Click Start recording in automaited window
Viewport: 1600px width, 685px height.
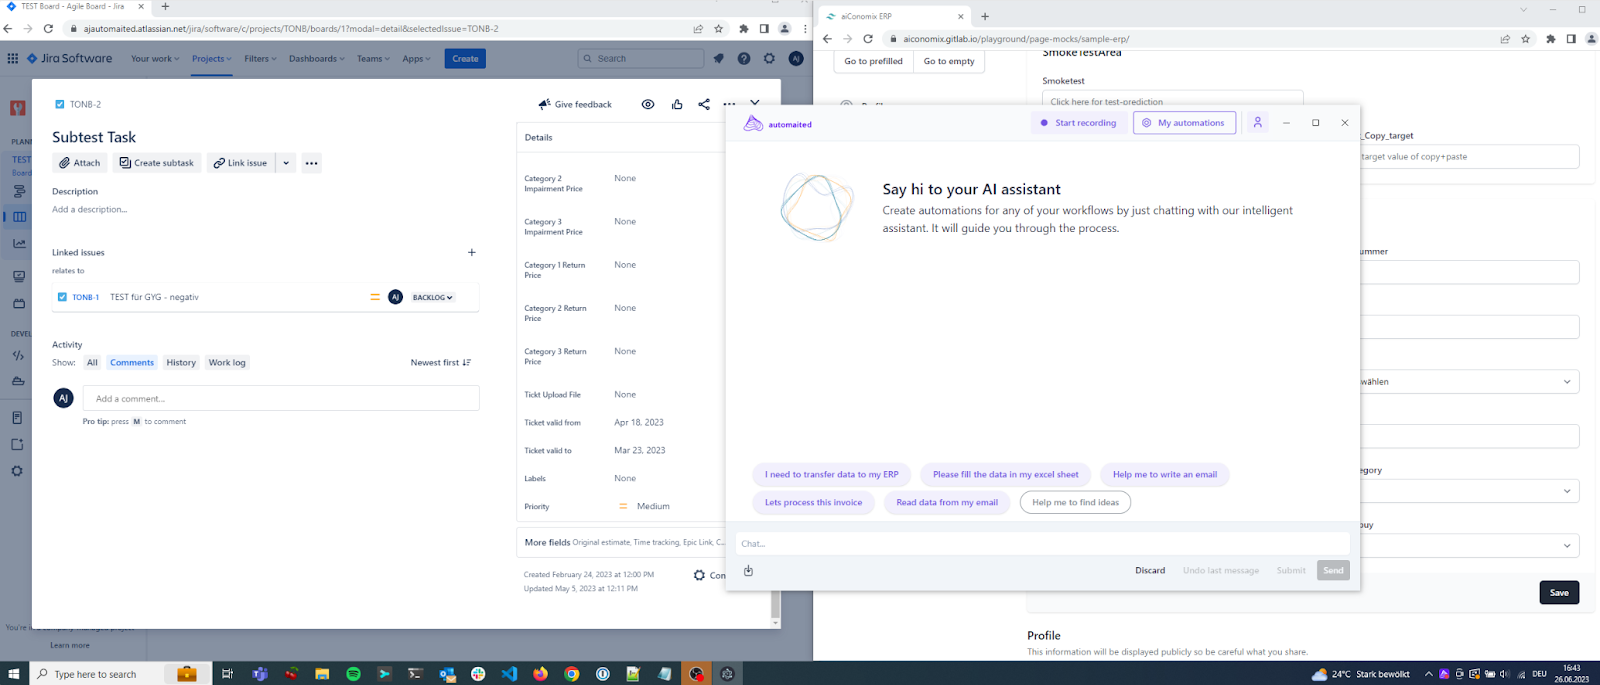pyautogui.click(x=1078, y=123)
